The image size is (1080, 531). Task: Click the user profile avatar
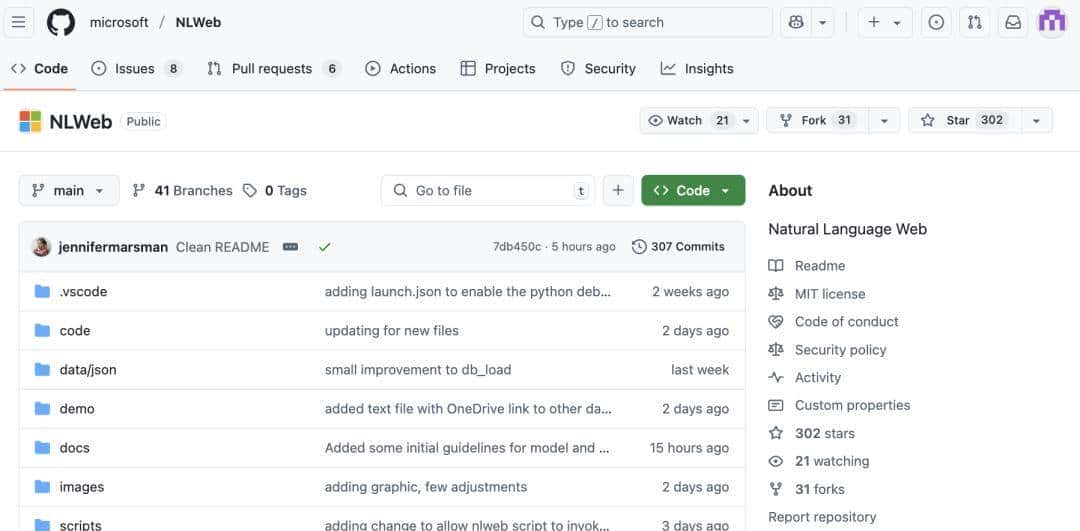1052,22
